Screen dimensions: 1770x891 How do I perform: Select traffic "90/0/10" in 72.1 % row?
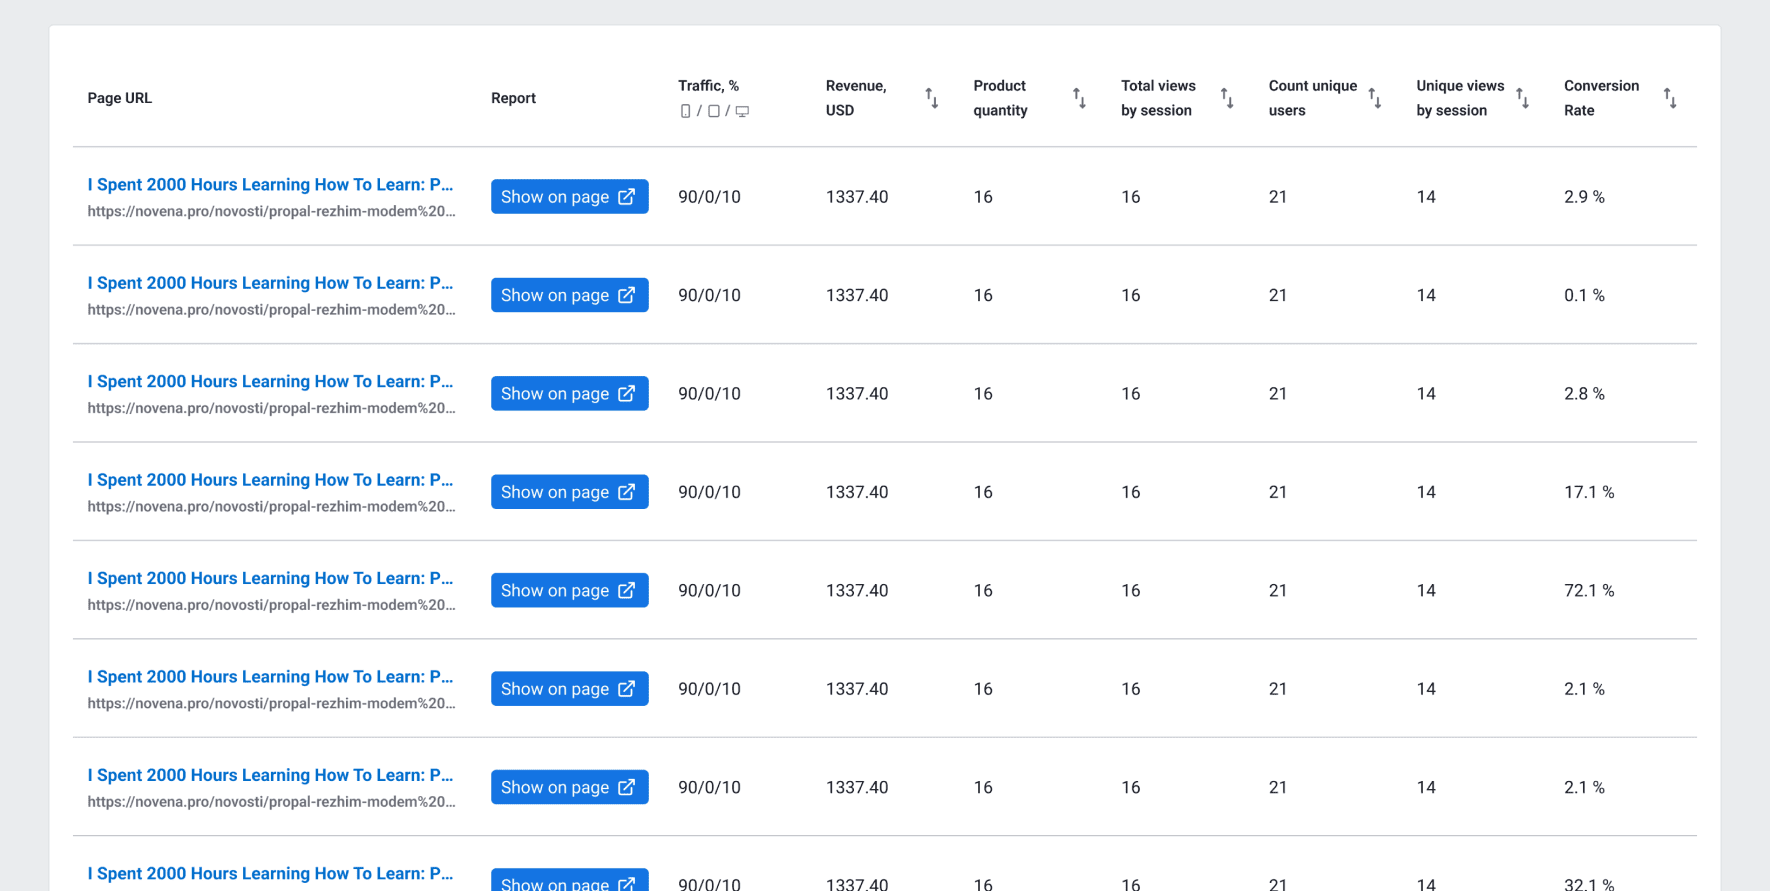[709, 590]
